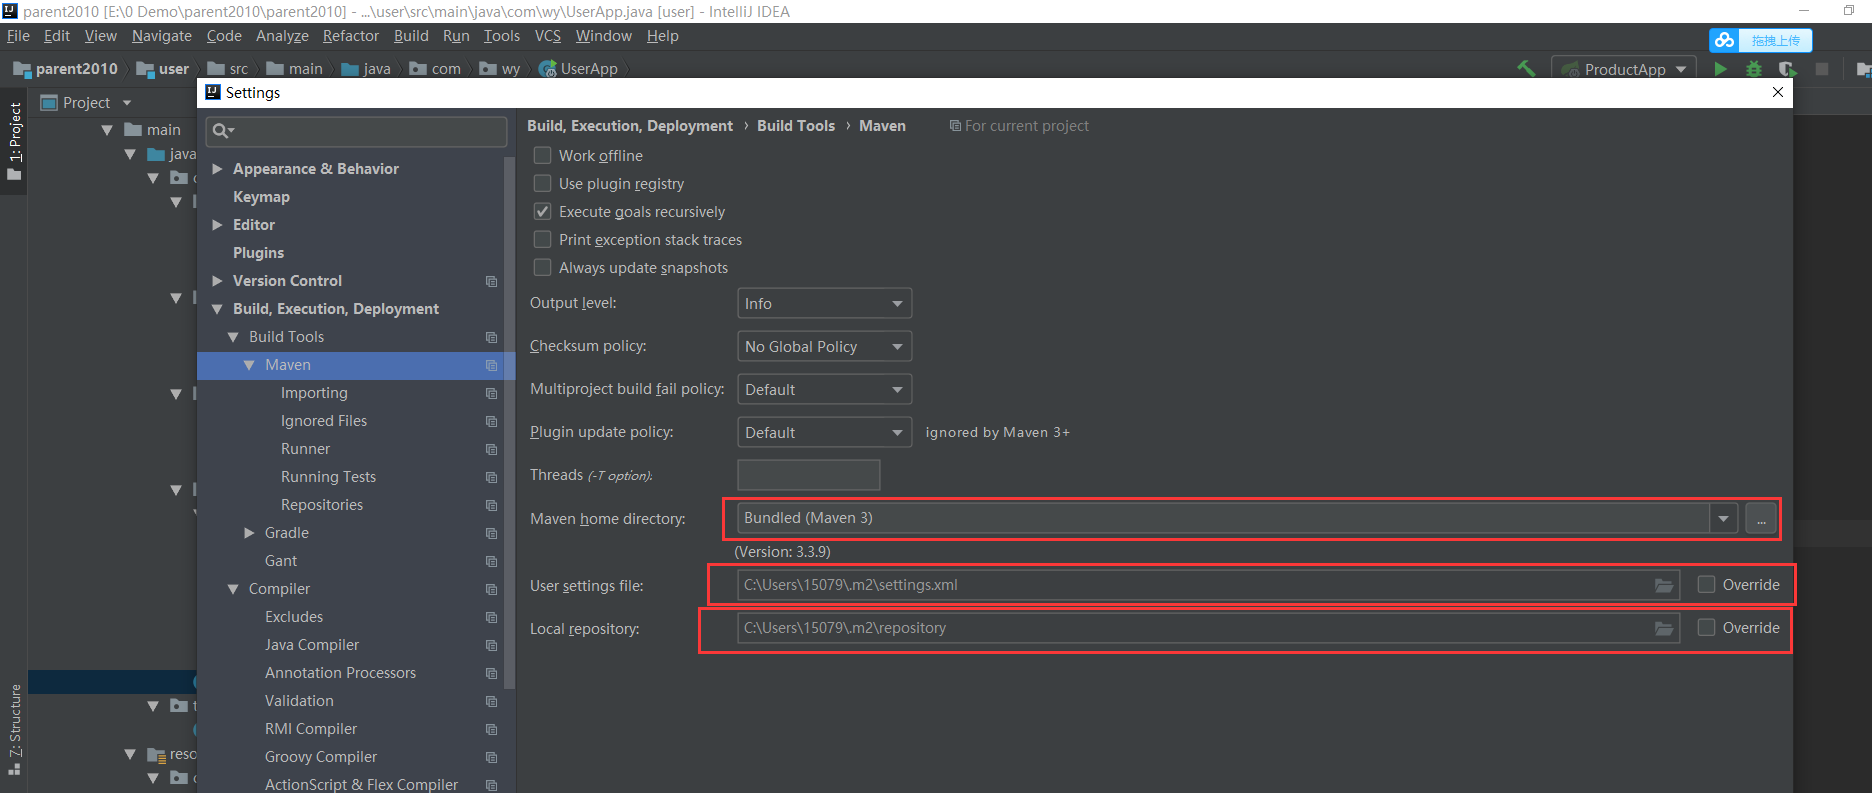Viewport: 1872px width, 793px height.
Task: Expand the Gradle settings node
Action: [249, 533]
